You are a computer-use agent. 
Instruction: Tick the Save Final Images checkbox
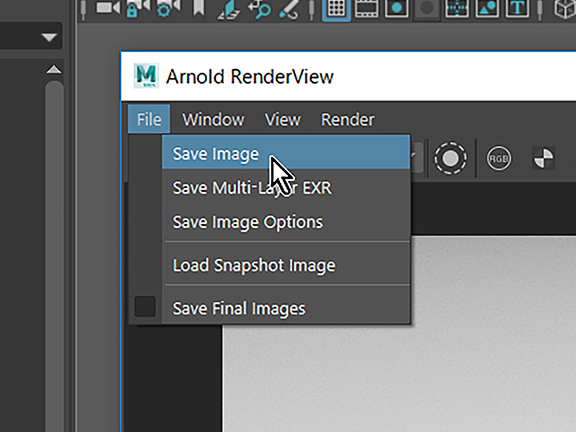pos(145,306)
